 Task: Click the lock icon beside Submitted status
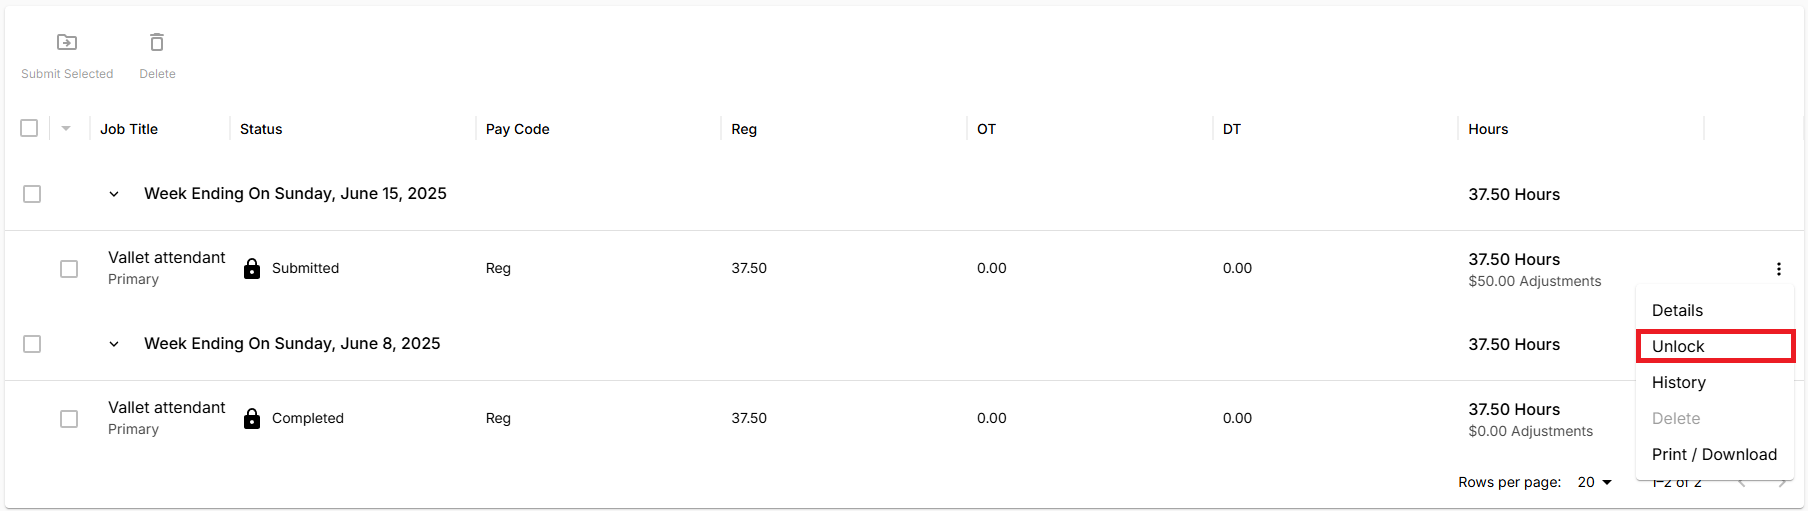point(252,268)
